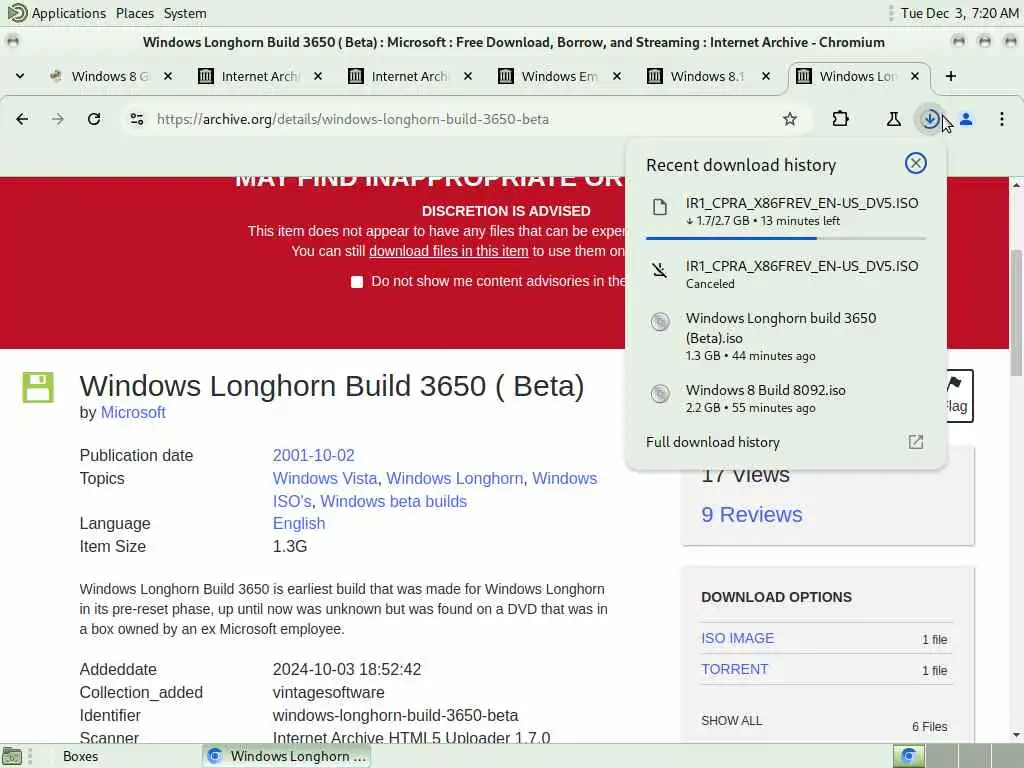The image size is (1024, 768).
Task: Open the Microsoft author link
Action: tap(133, 413)
